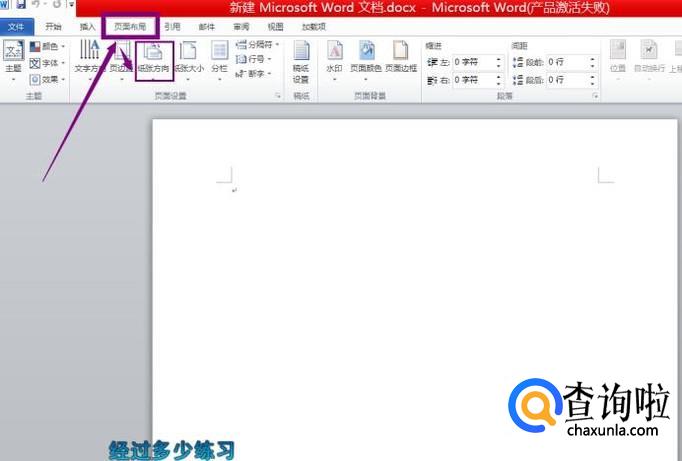The height and width of the screenshot is (461, 682).
Task: Open the 页面设置 dialog launcher
Action: (277, 96)
